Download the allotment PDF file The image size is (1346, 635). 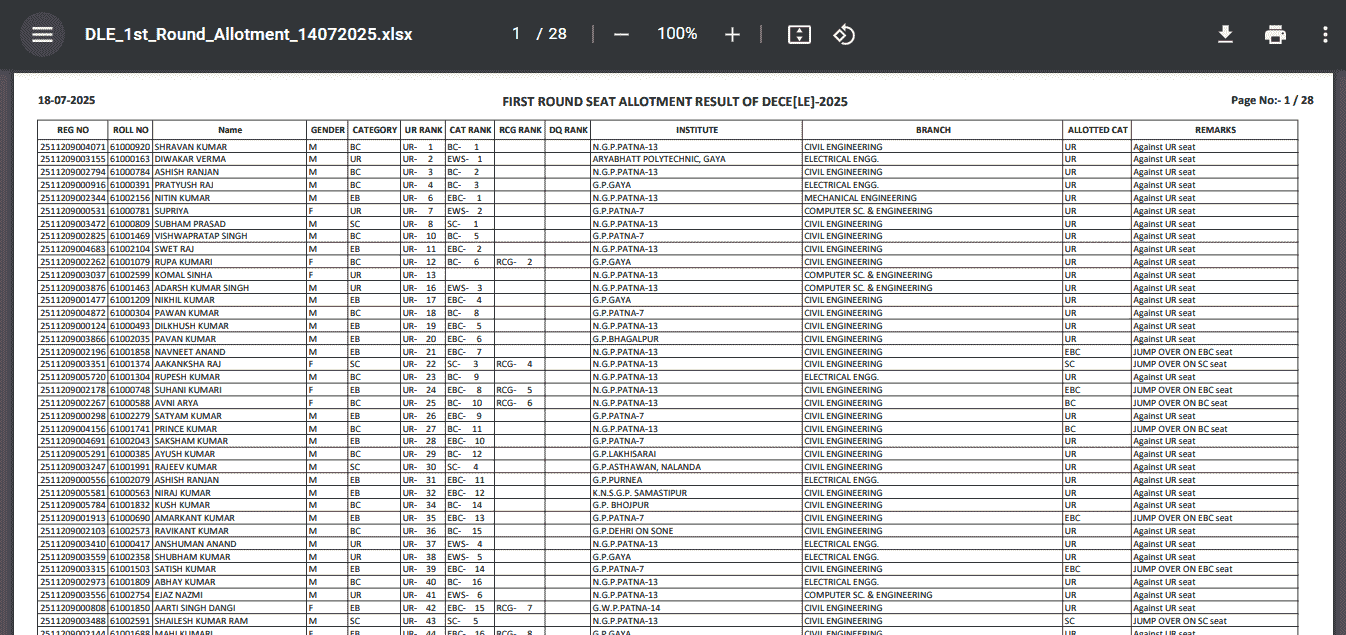[x=1225, y=34]
